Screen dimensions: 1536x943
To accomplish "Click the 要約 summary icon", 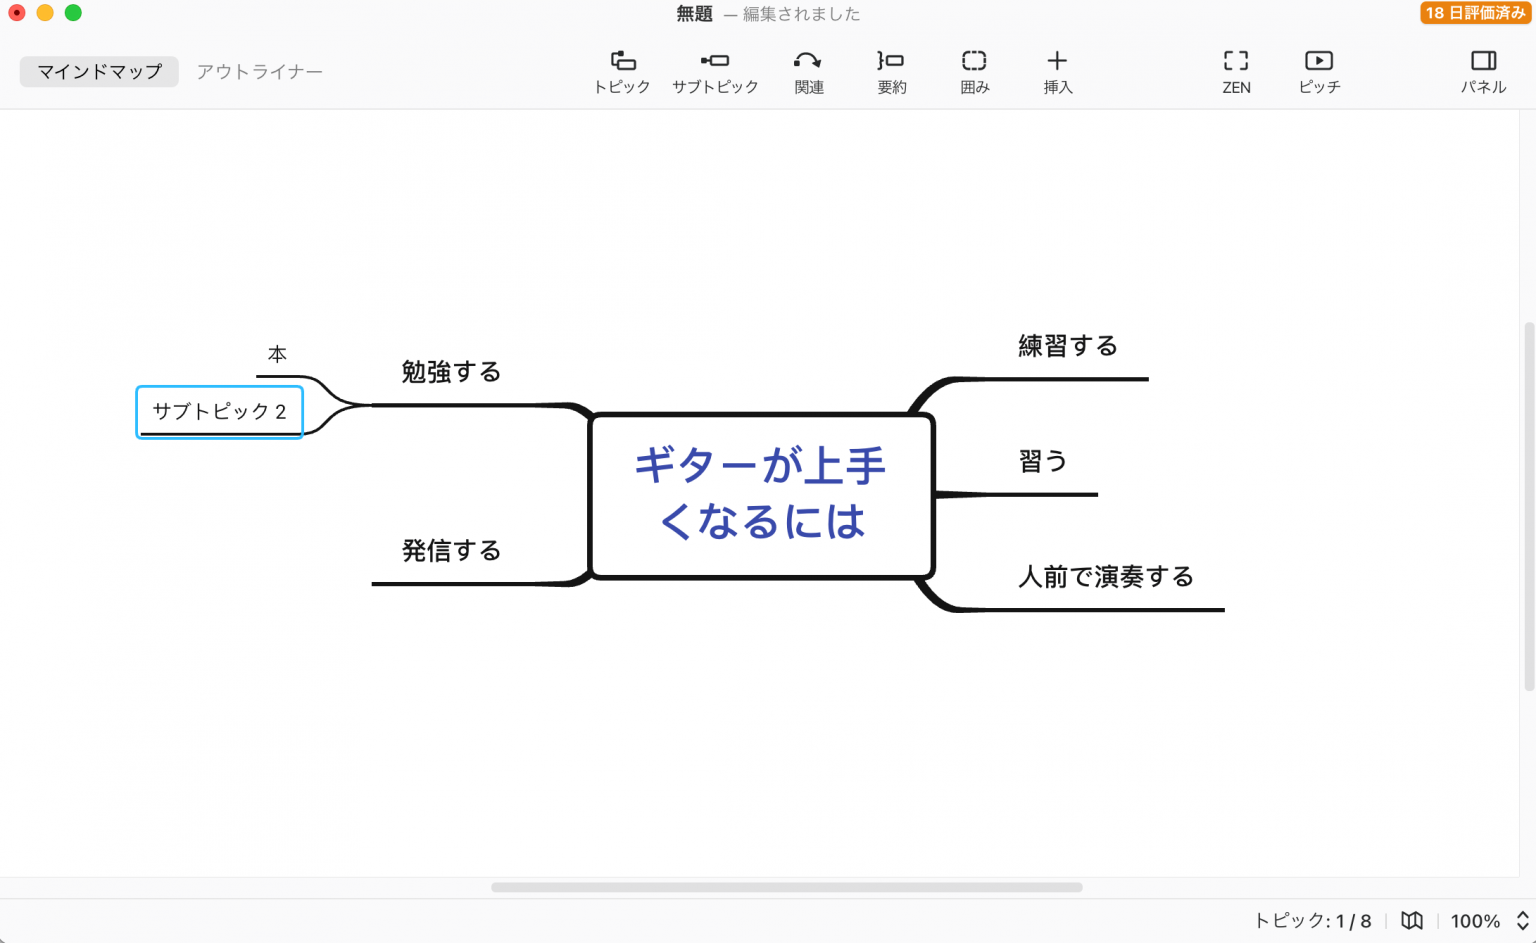I will [891, 71].
